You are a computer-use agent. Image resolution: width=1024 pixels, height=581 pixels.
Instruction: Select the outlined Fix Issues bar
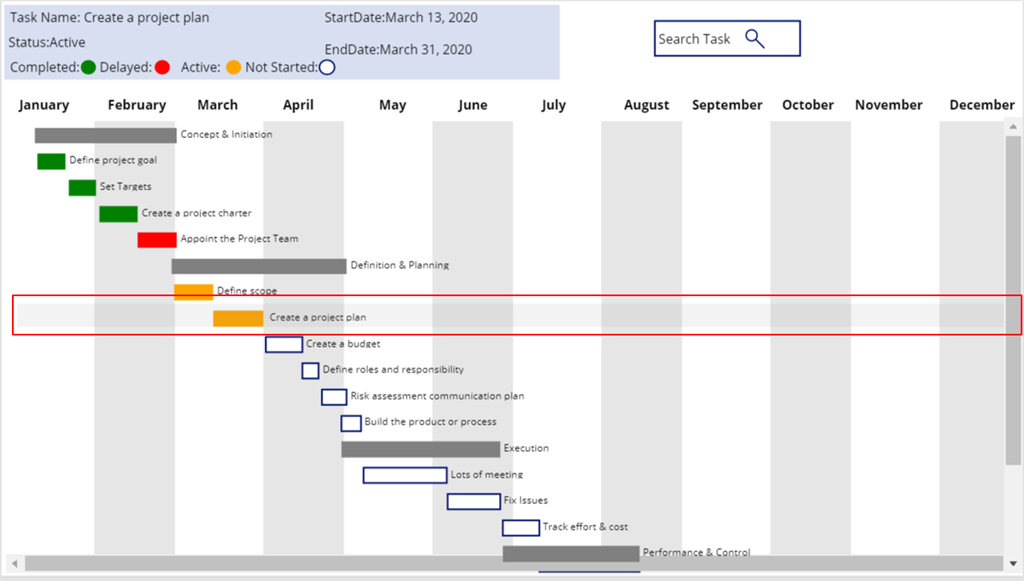click(x=474, y=501)
